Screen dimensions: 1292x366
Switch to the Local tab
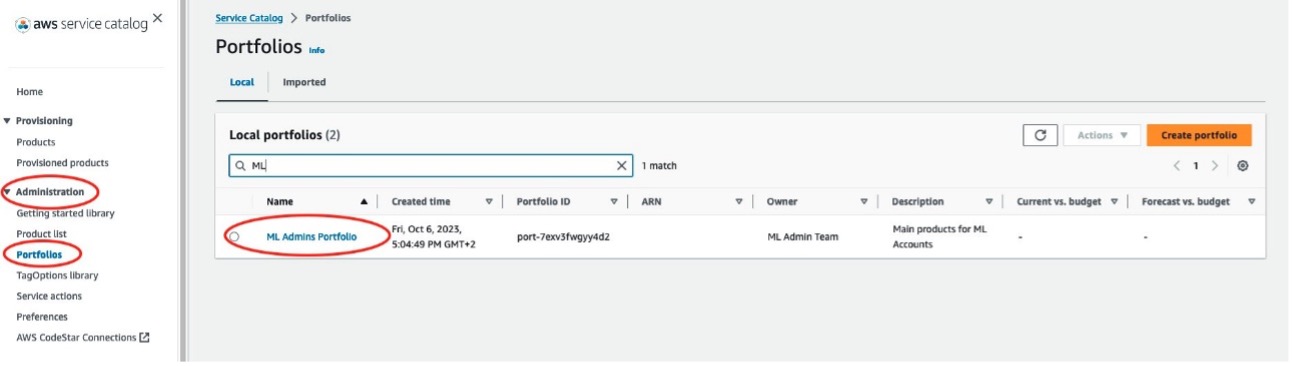(x=242, y=82)
